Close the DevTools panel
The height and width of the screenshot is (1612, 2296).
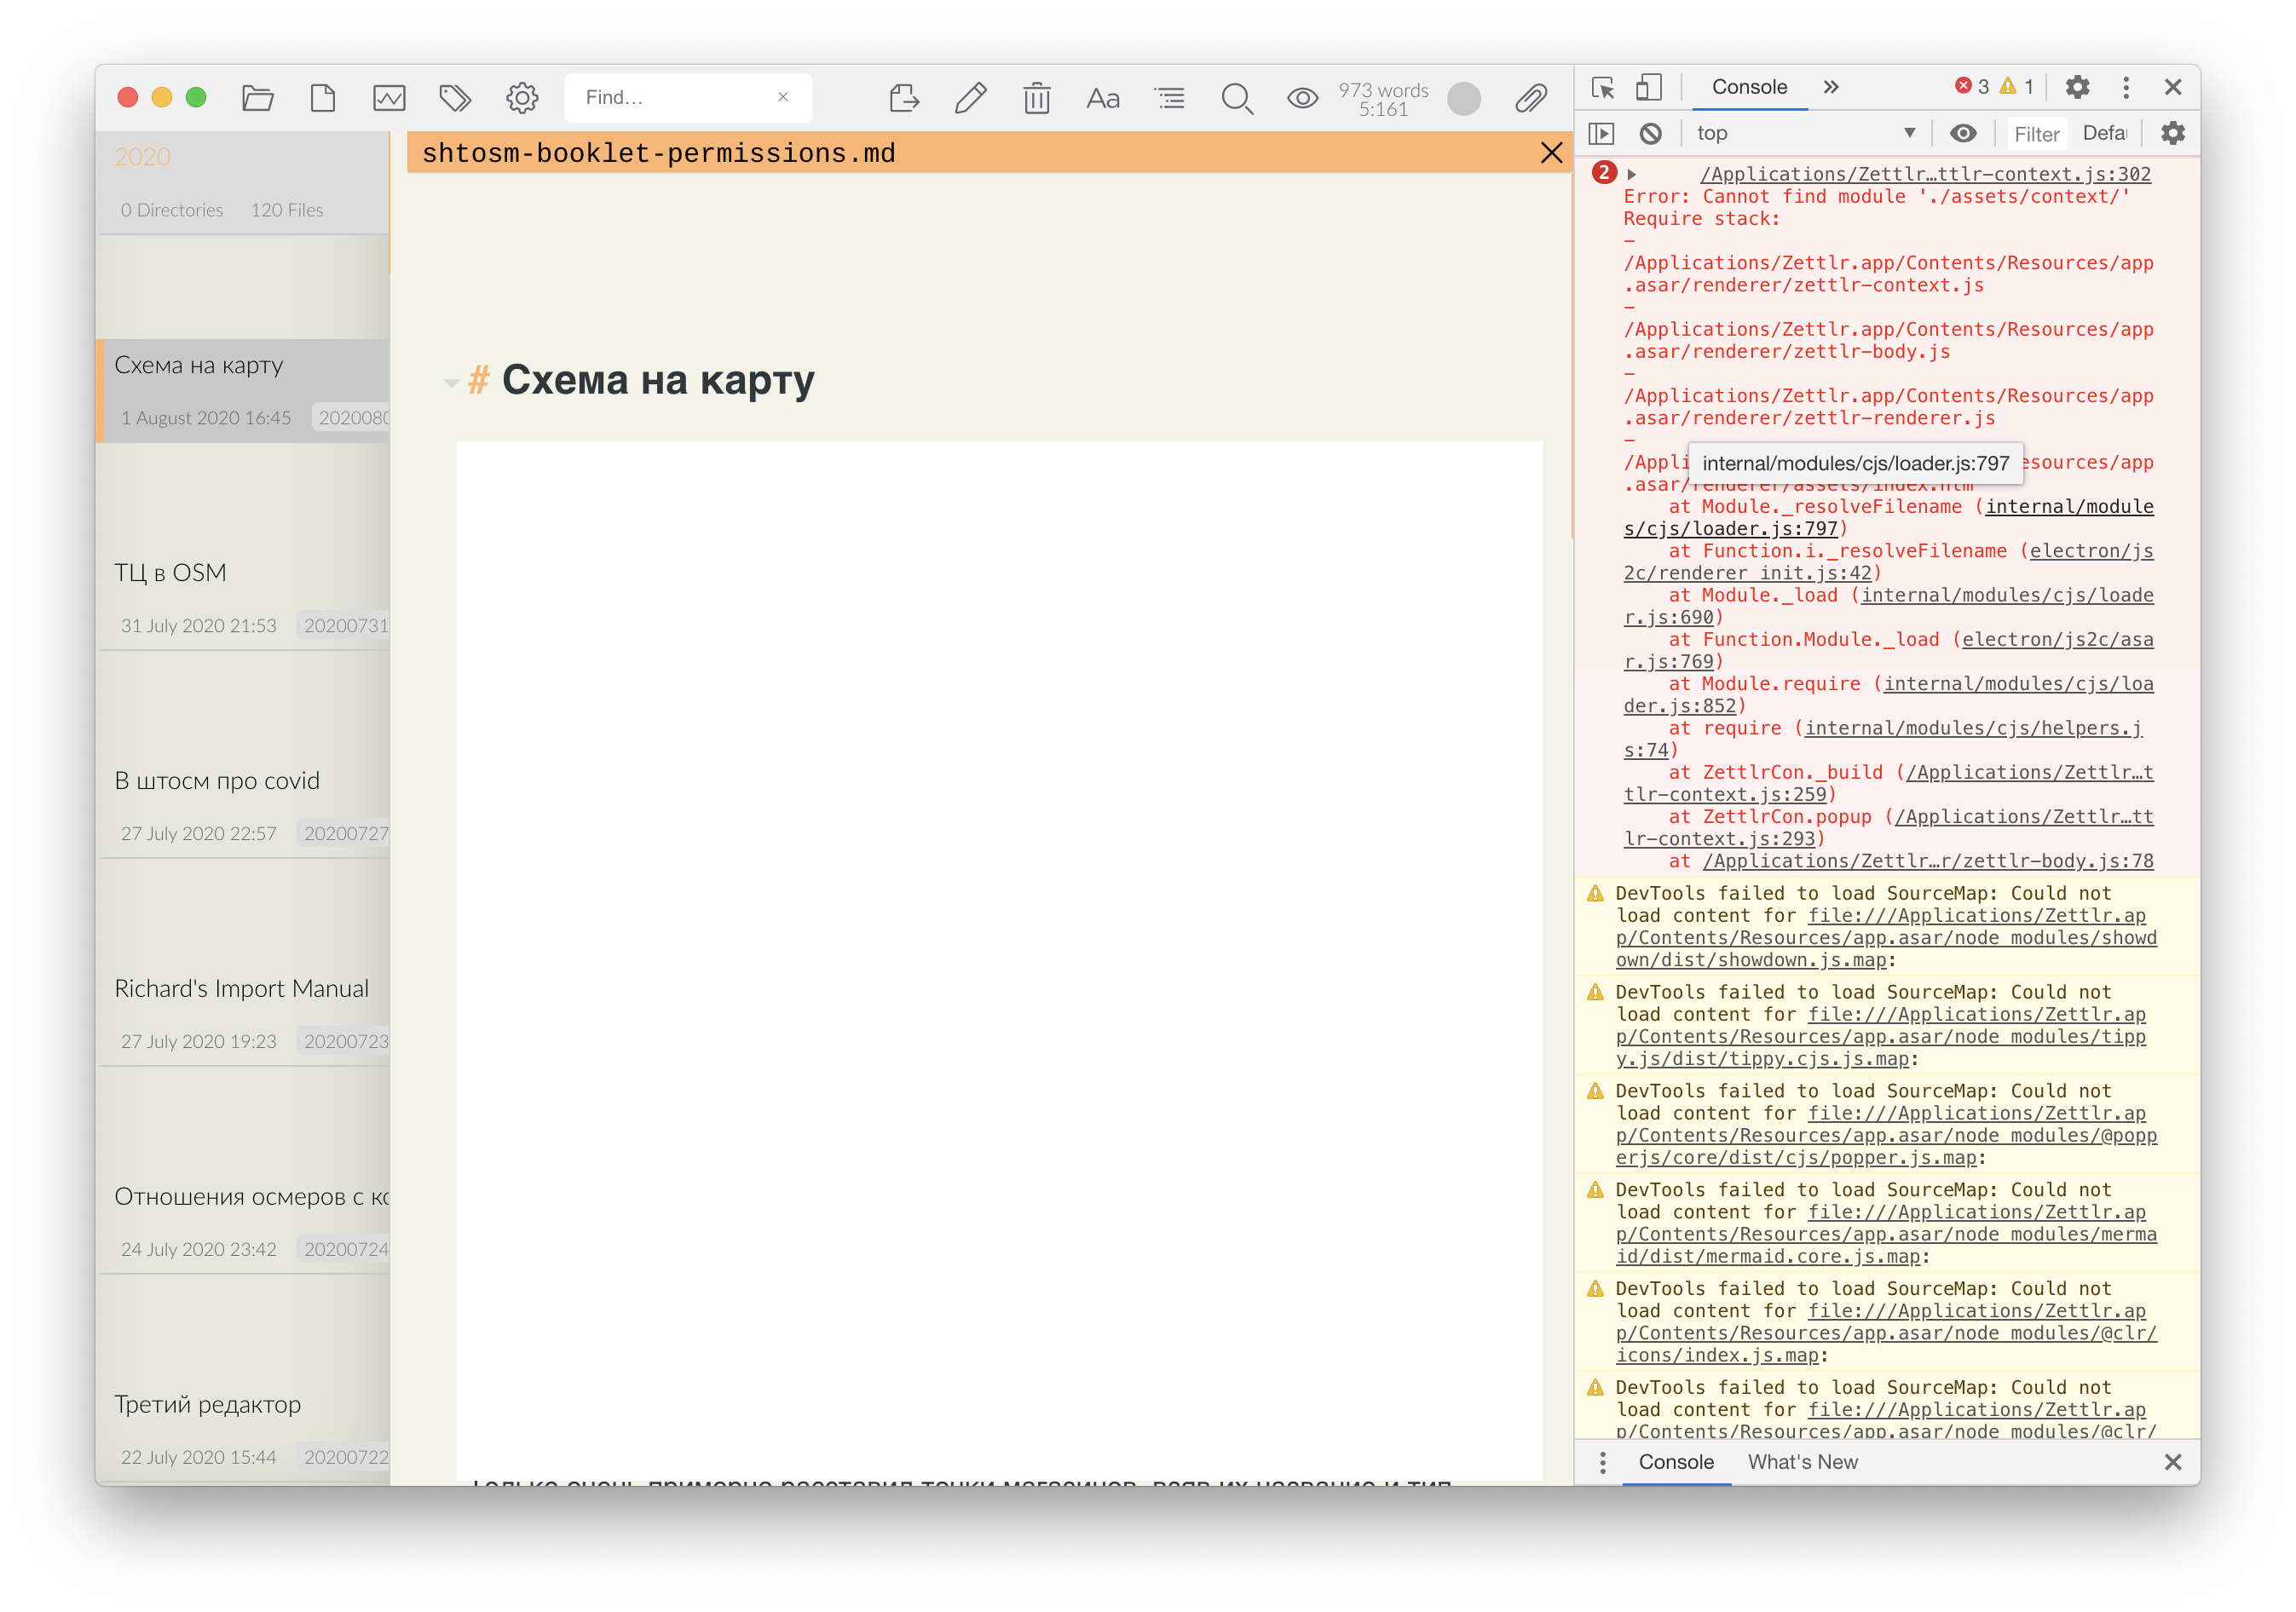coord(2172,87)
